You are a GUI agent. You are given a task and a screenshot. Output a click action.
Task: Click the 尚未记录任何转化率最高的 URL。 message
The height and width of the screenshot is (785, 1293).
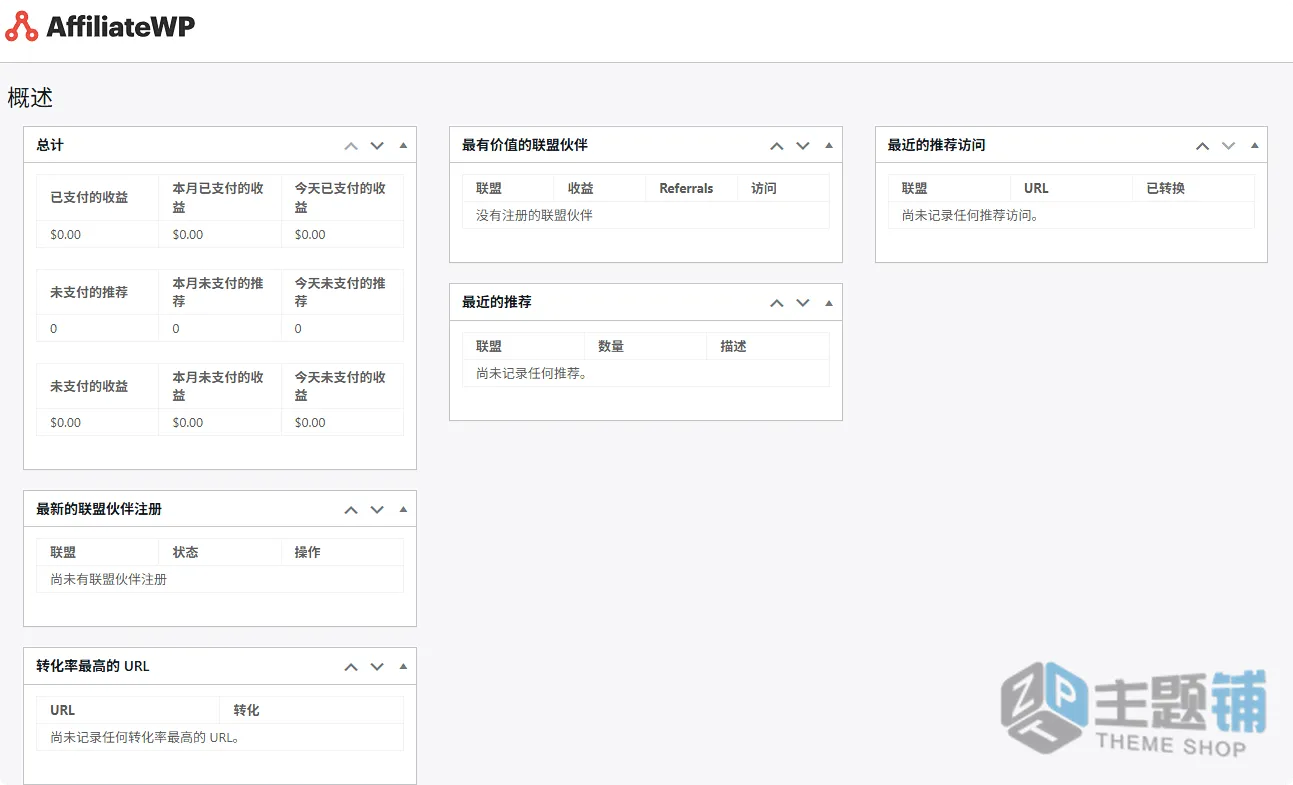pos(146,737)
